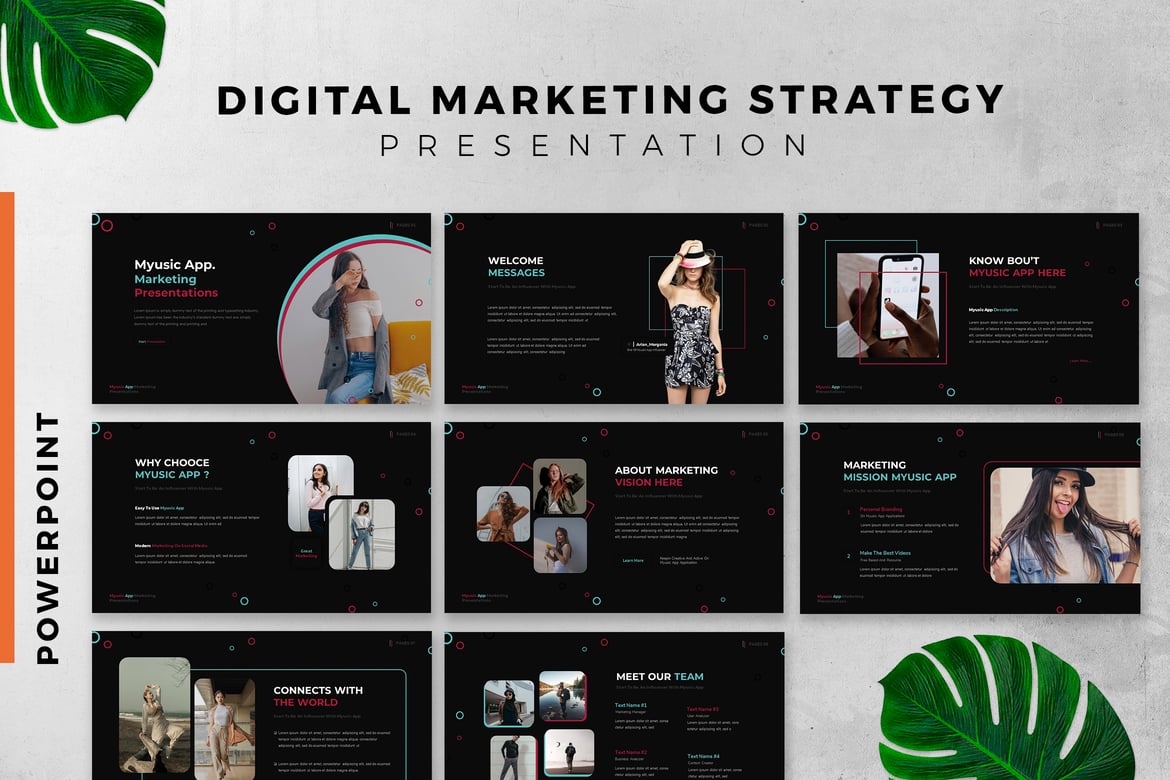The image size is (1170, 780).
Task: Select the woman in jeans photo on Why Chooce slide
Action: [362, 534]
